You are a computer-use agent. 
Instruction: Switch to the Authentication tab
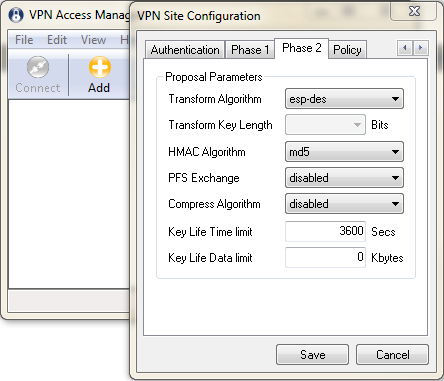tap(185, 50)
